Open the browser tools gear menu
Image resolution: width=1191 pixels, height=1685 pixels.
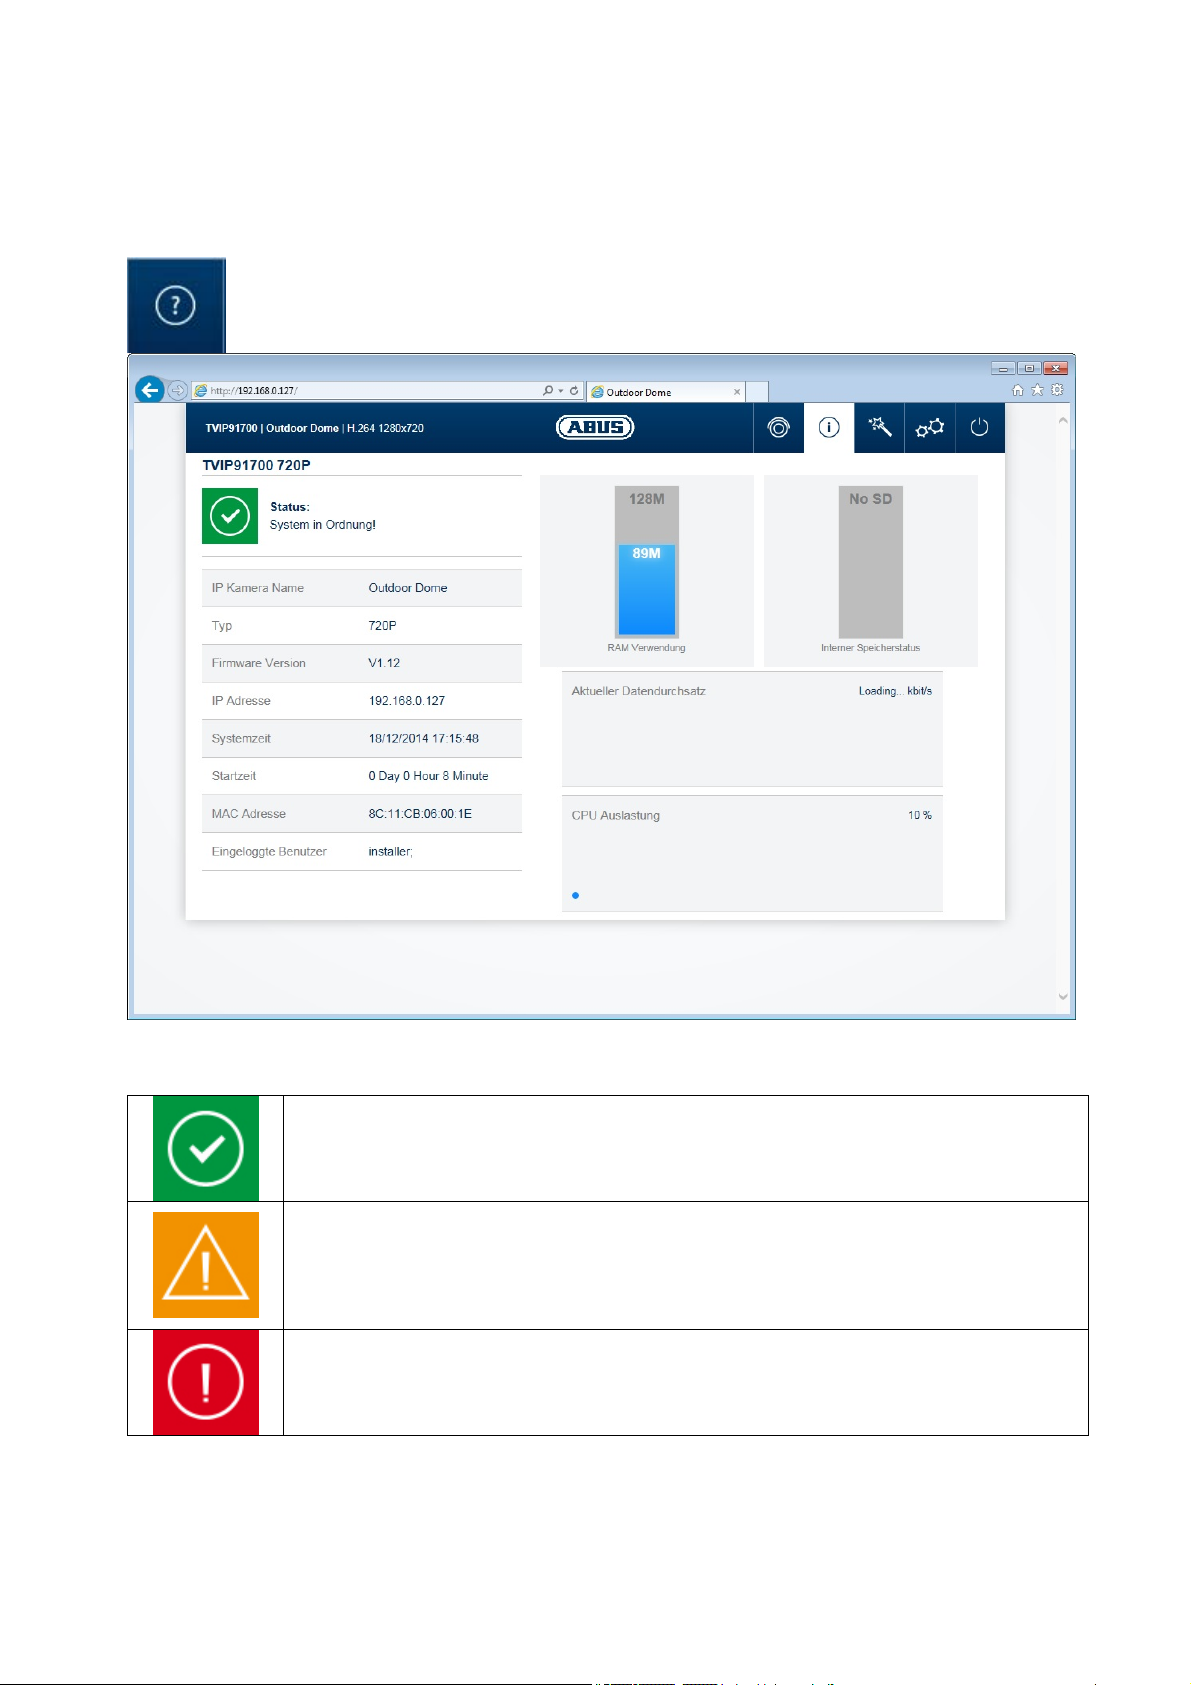tap(1057, 390)
